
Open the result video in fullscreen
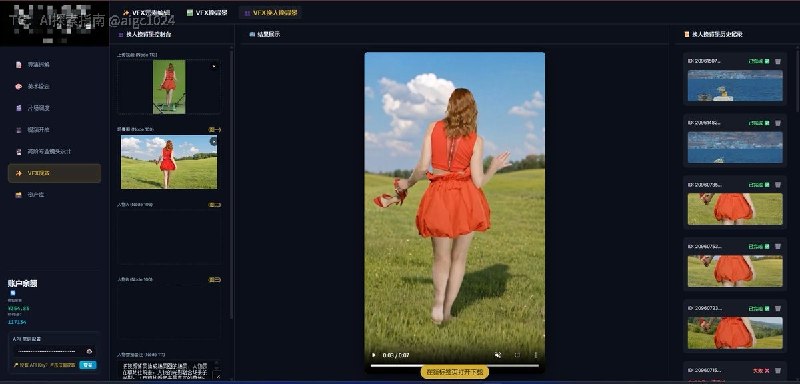(517, 355)
